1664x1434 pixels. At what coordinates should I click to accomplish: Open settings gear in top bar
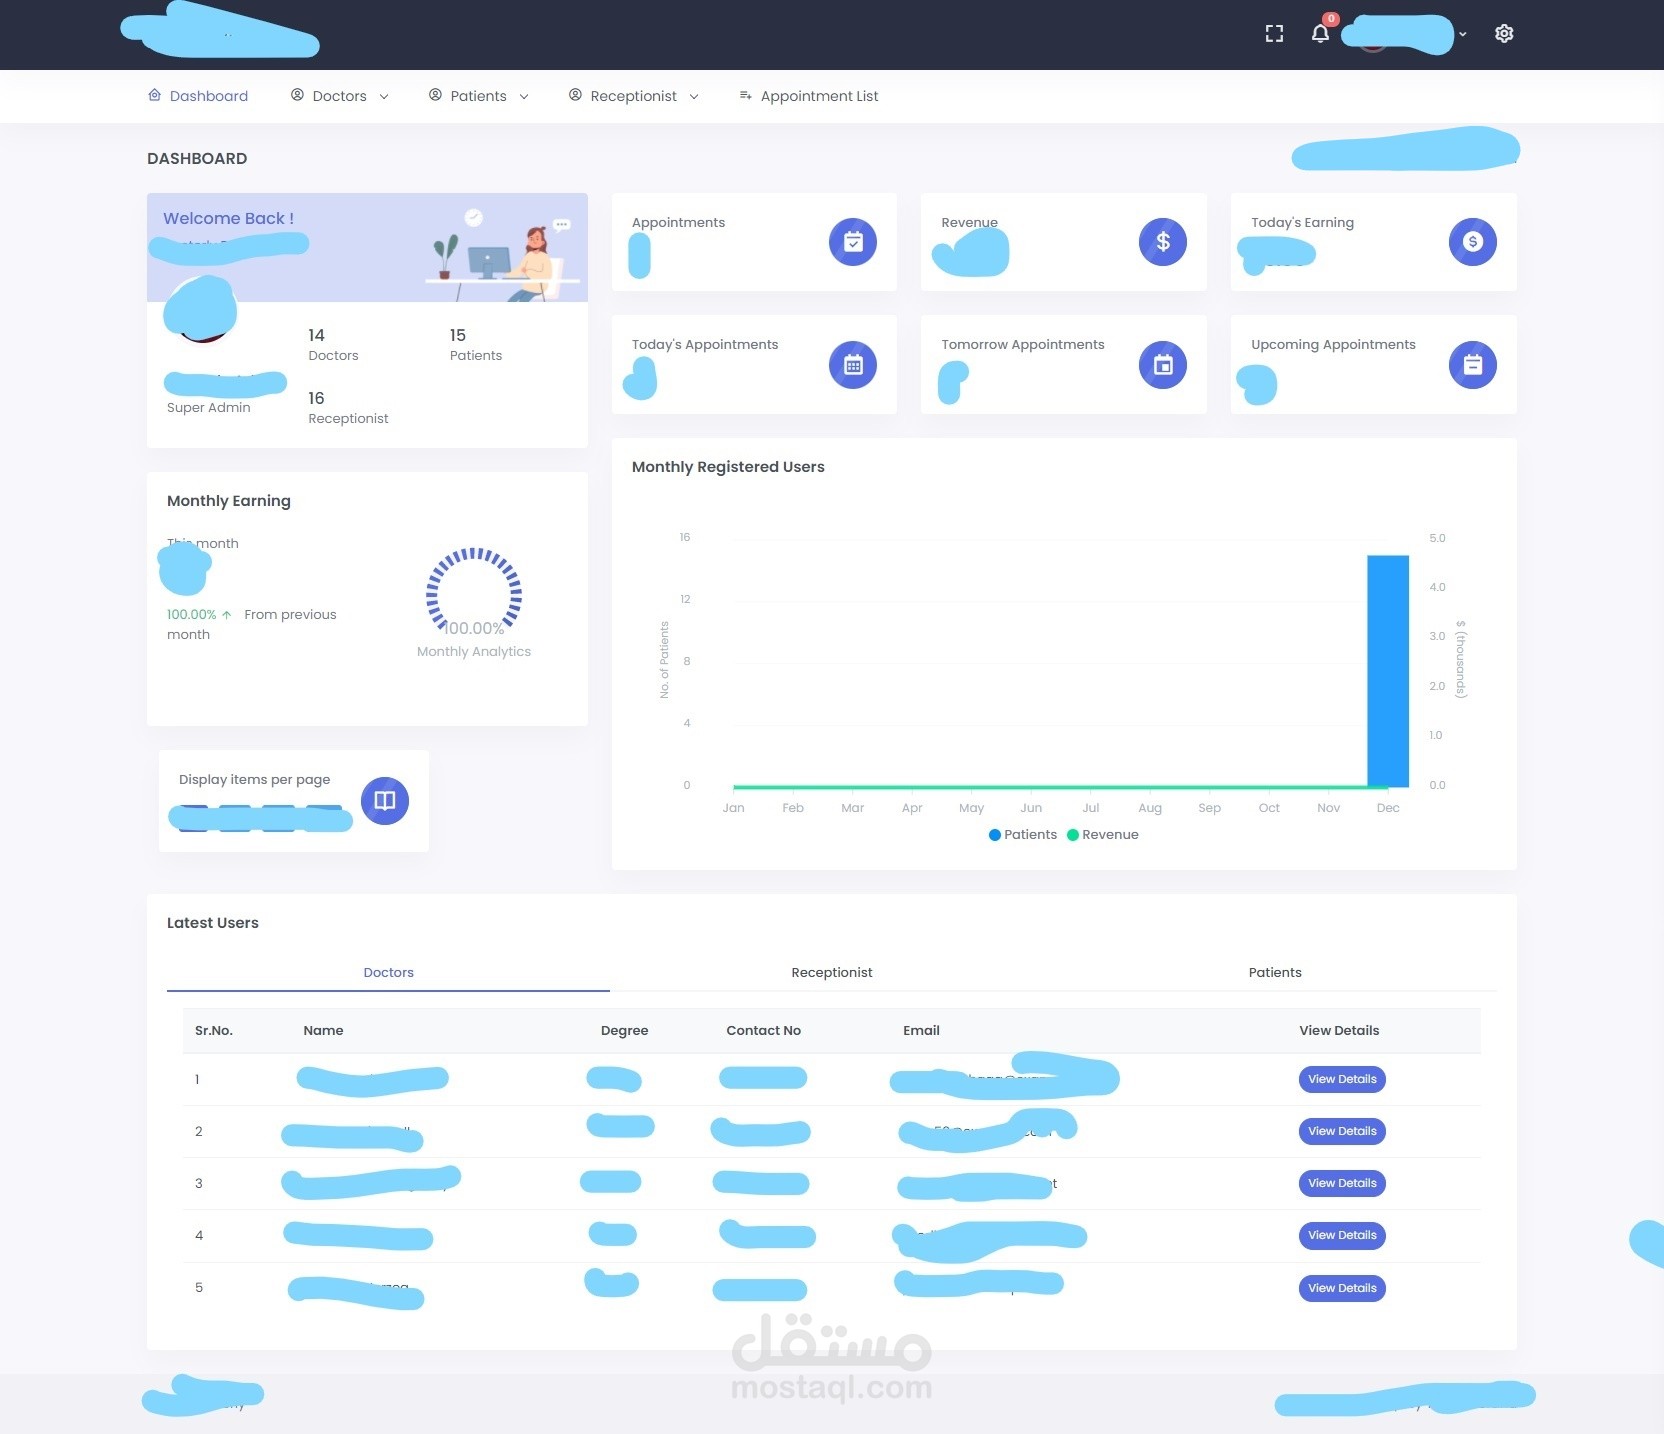1504,34
